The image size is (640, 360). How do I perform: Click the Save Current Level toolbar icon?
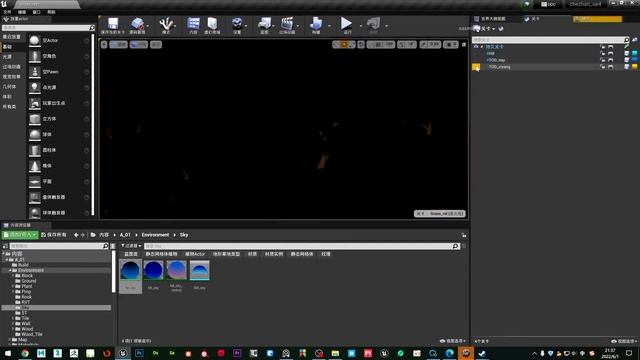point(113,25)
